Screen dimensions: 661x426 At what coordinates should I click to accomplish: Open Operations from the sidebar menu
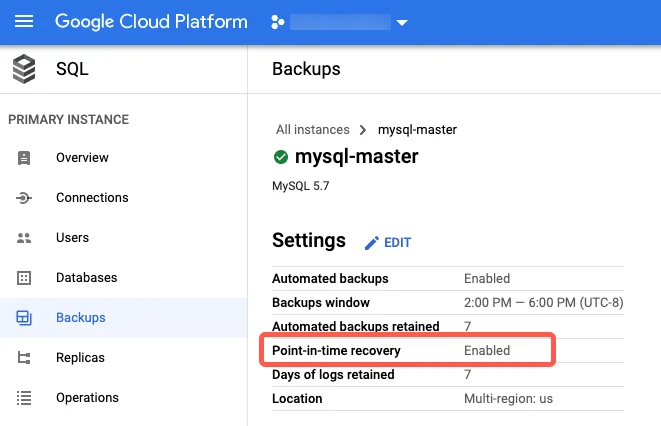[87, 398]
